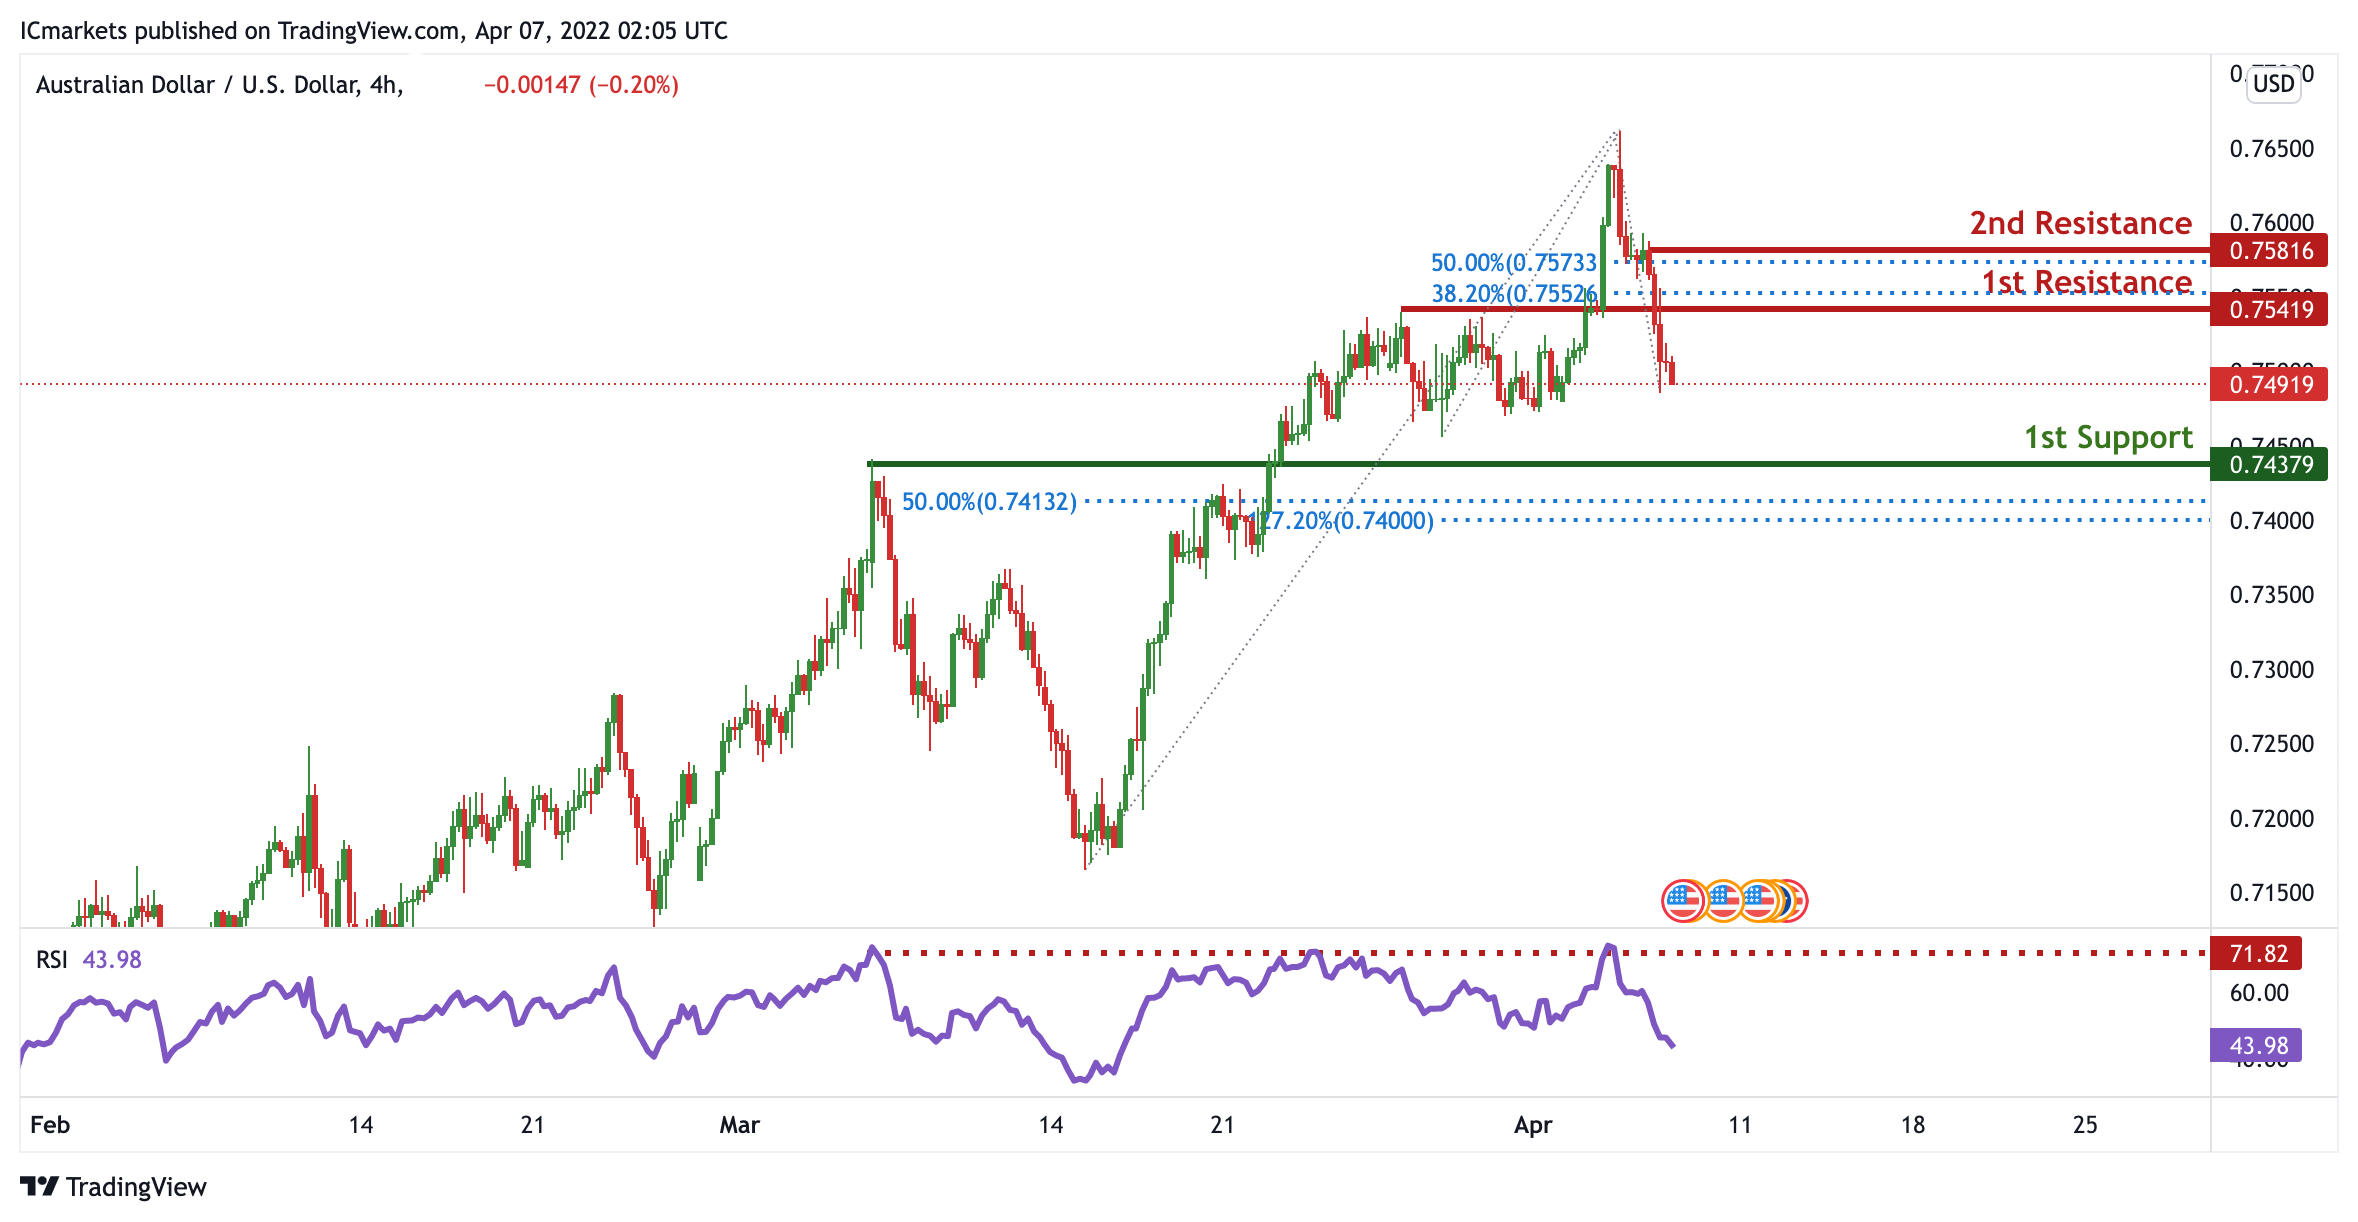Click the RSI 71.82 level label

tap(2257, 953)
